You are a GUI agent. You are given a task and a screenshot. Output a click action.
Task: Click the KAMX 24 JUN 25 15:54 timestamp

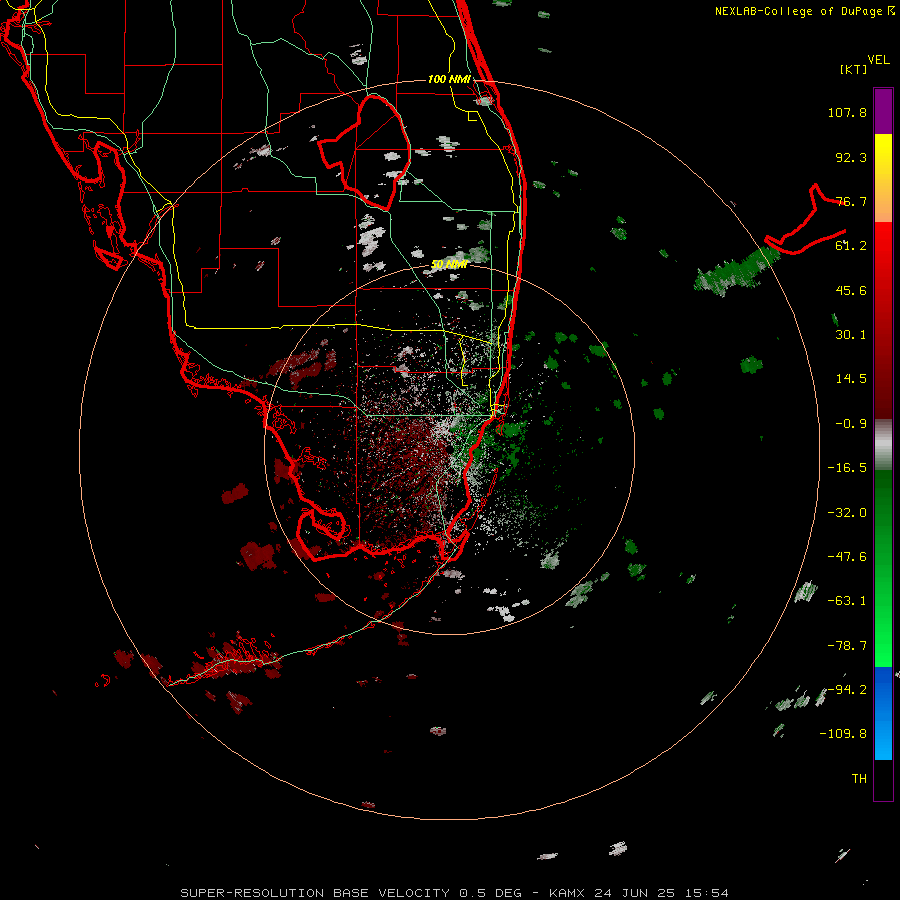pyautogui.click(x=638, y=893)
